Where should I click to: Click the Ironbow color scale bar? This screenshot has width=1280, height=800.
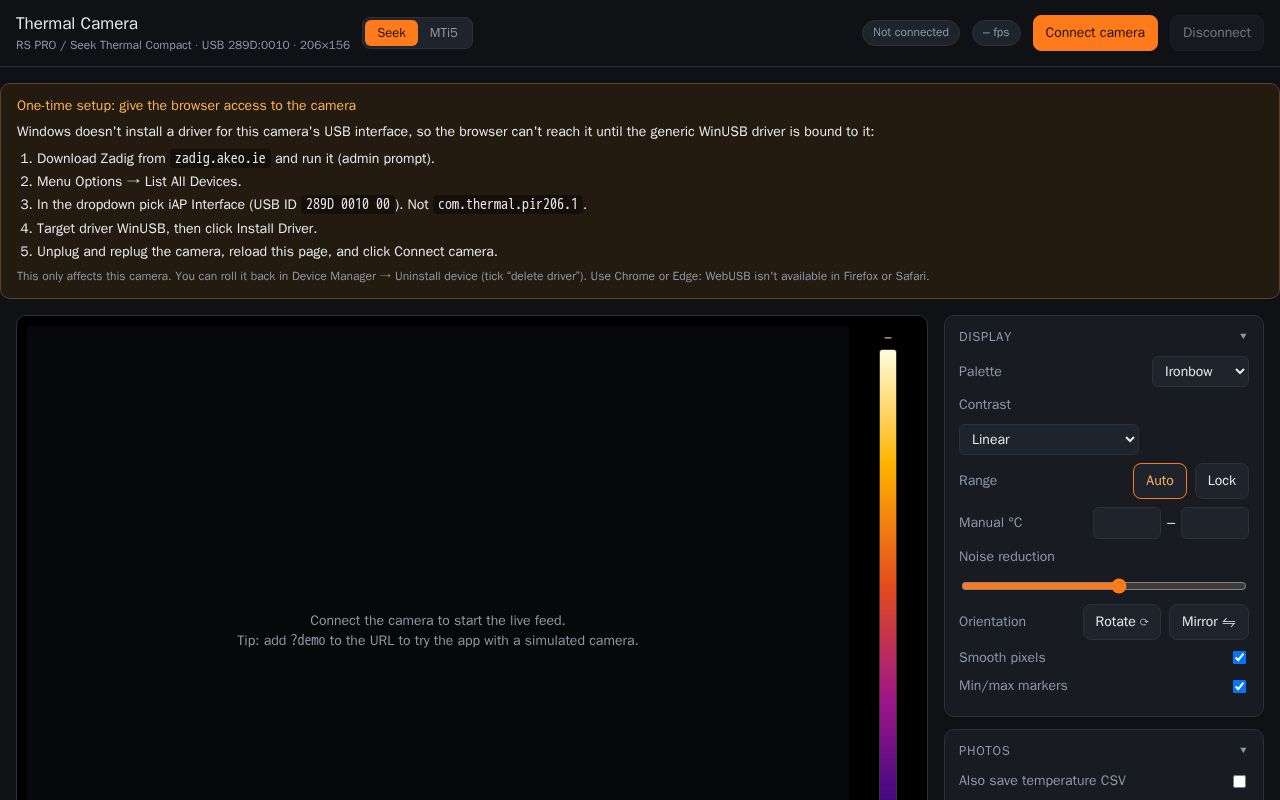point(888,575)
